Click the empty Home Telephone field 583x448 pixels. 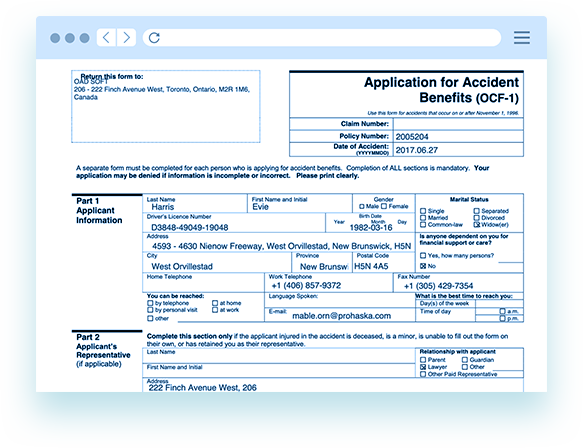click(203, 283)
